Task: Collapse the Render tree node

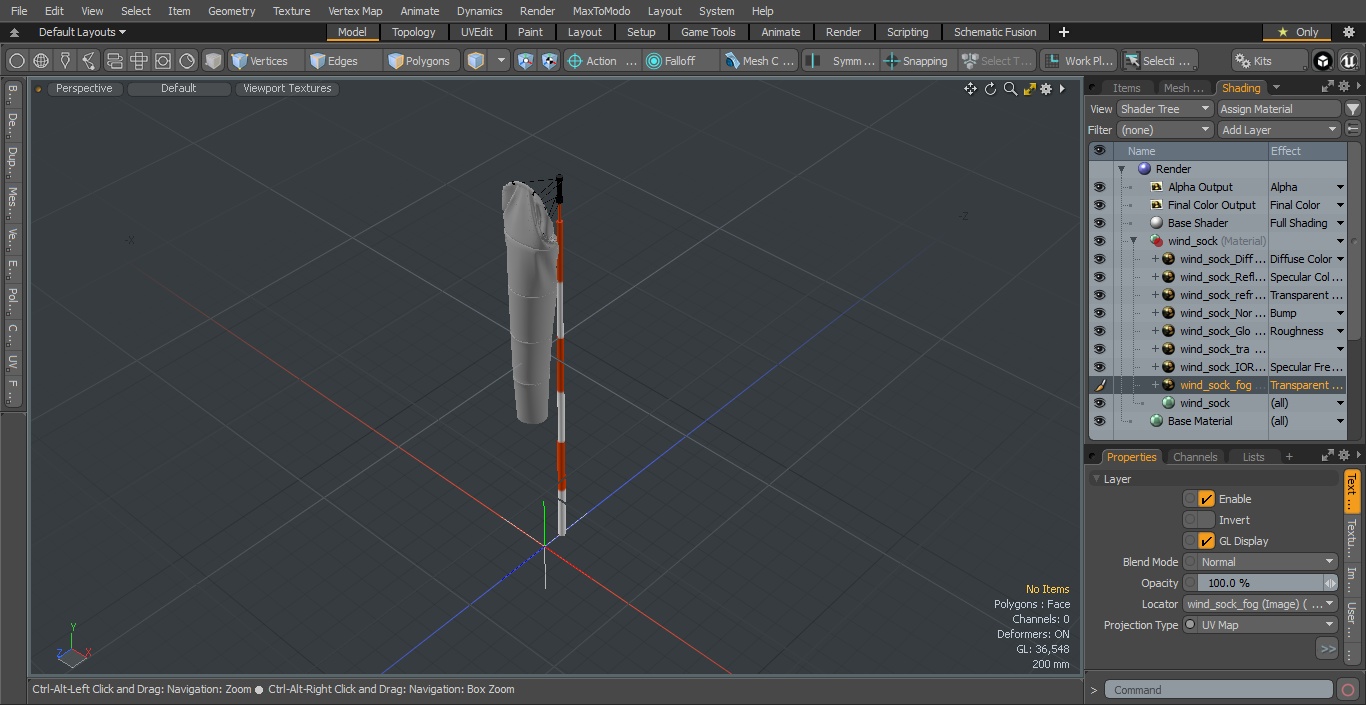Action: (x=1121, y=169)
